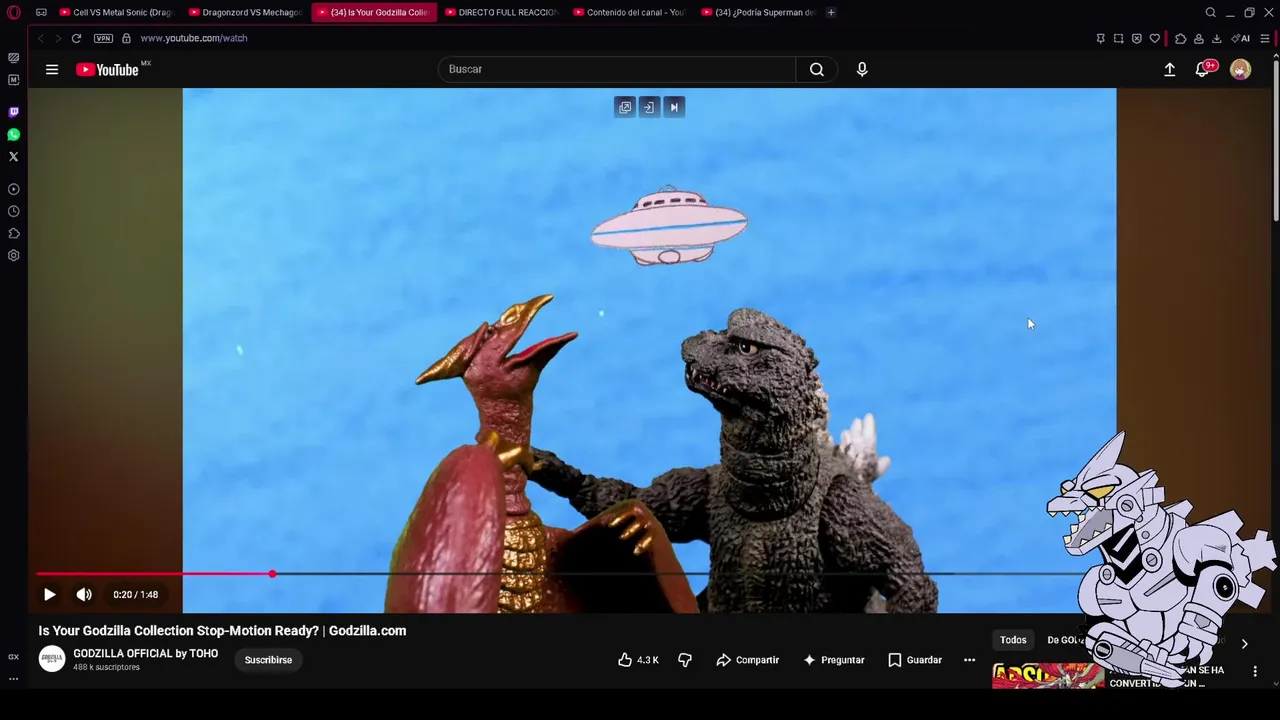This screenshot has width=1280, height=720.
Task: Mute the video volume speaker
Action: click(84, 594)
